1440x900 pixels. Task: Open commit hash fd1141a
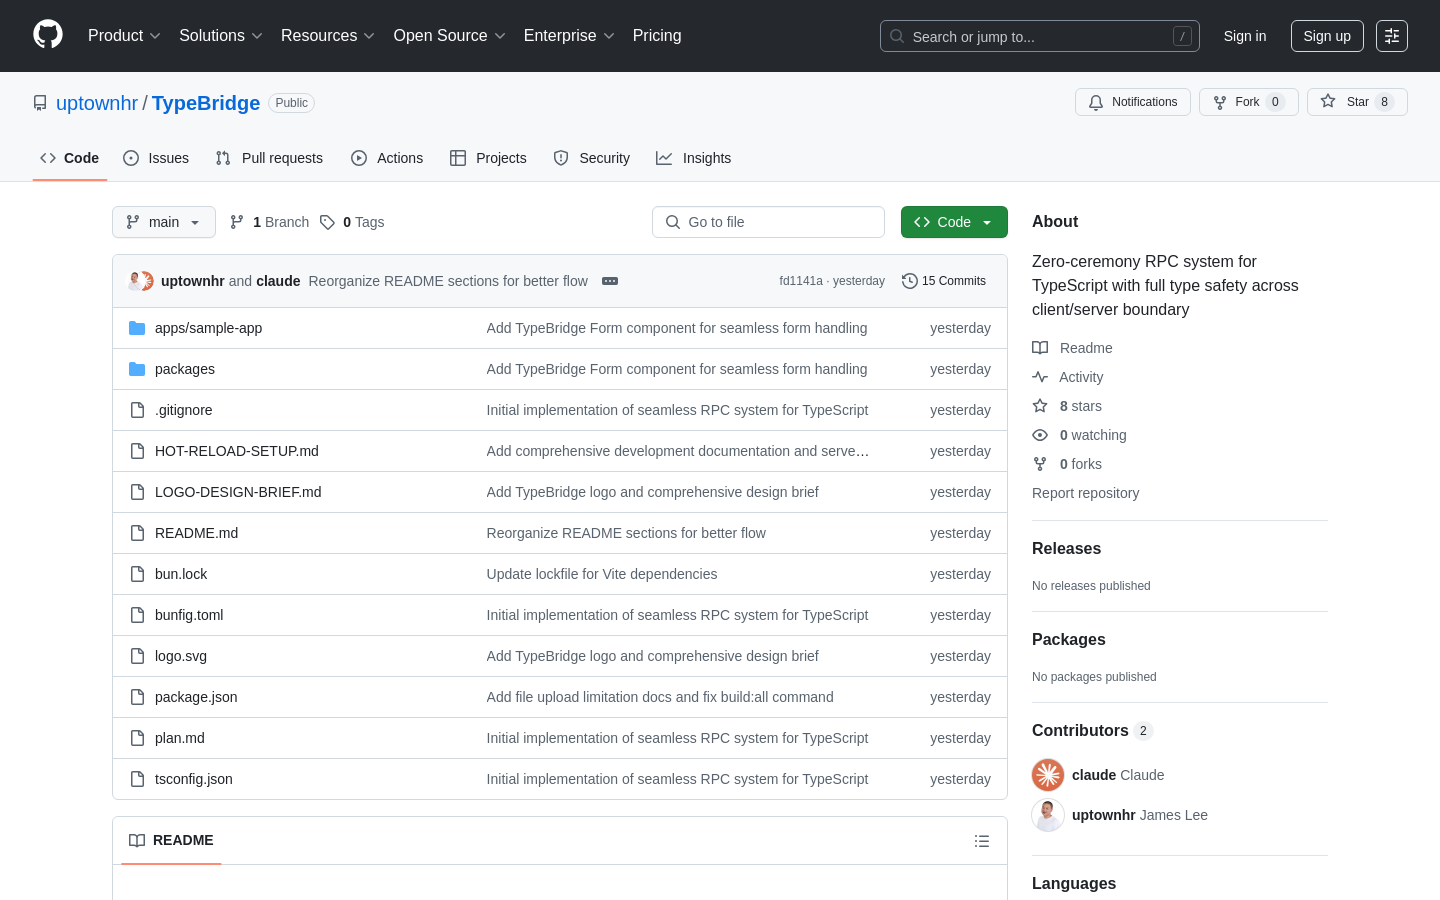(801, 281)
